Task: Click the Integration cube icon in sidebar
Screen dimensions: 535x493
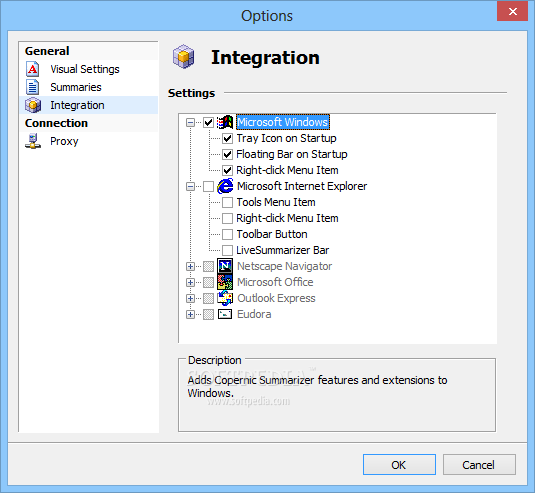Action: coord(33,105)
